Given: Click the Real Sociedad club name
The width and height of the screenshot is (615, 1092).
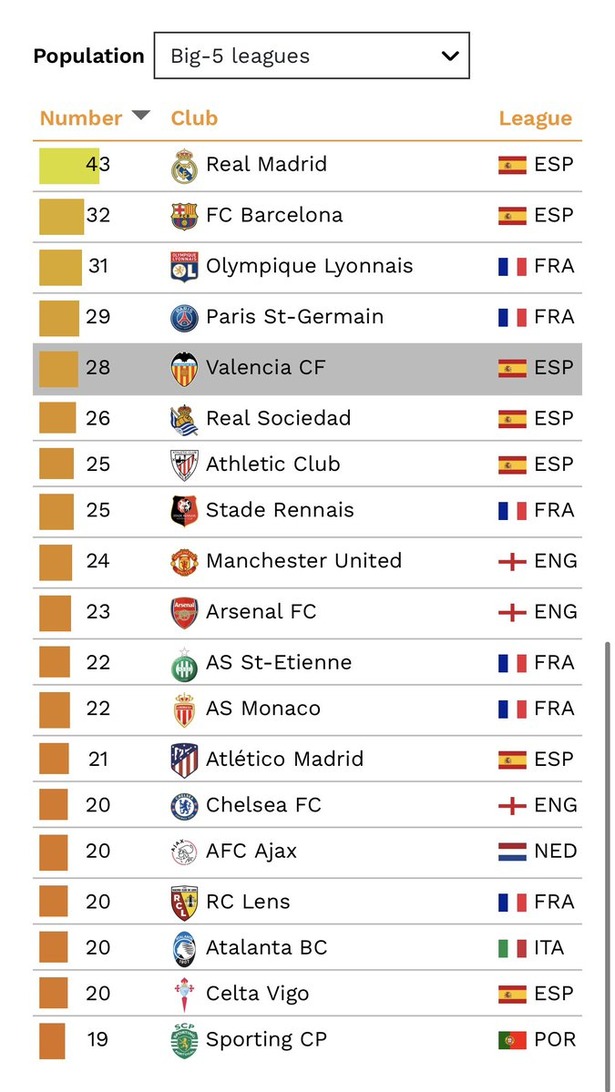Looking at the screenshot, I should pyautogui.click(x=278, y=419).
